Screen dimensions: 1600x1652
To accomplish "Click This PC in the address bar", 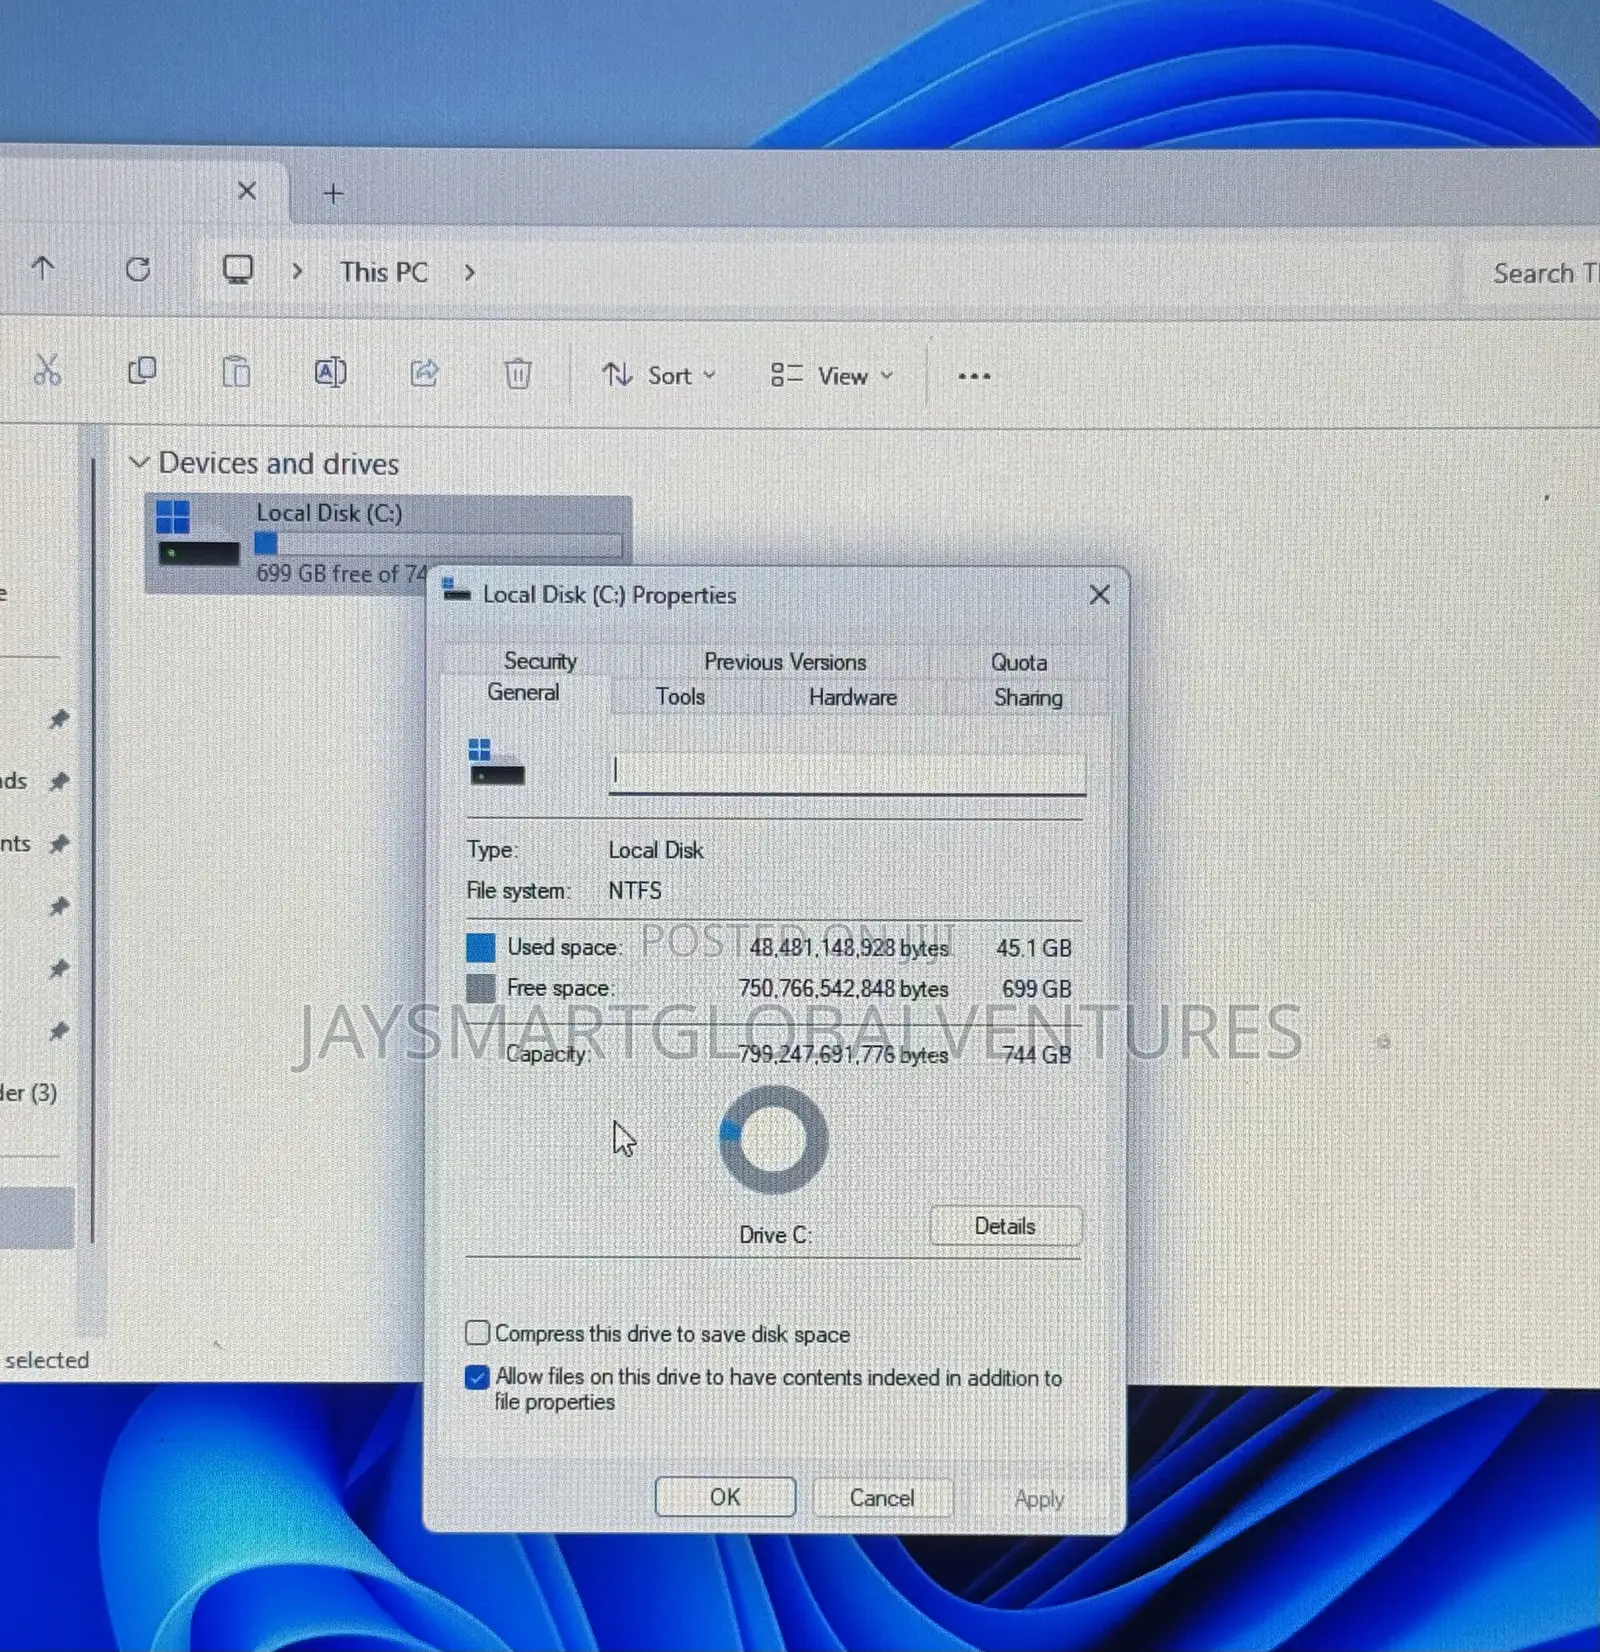I will 384,272.
